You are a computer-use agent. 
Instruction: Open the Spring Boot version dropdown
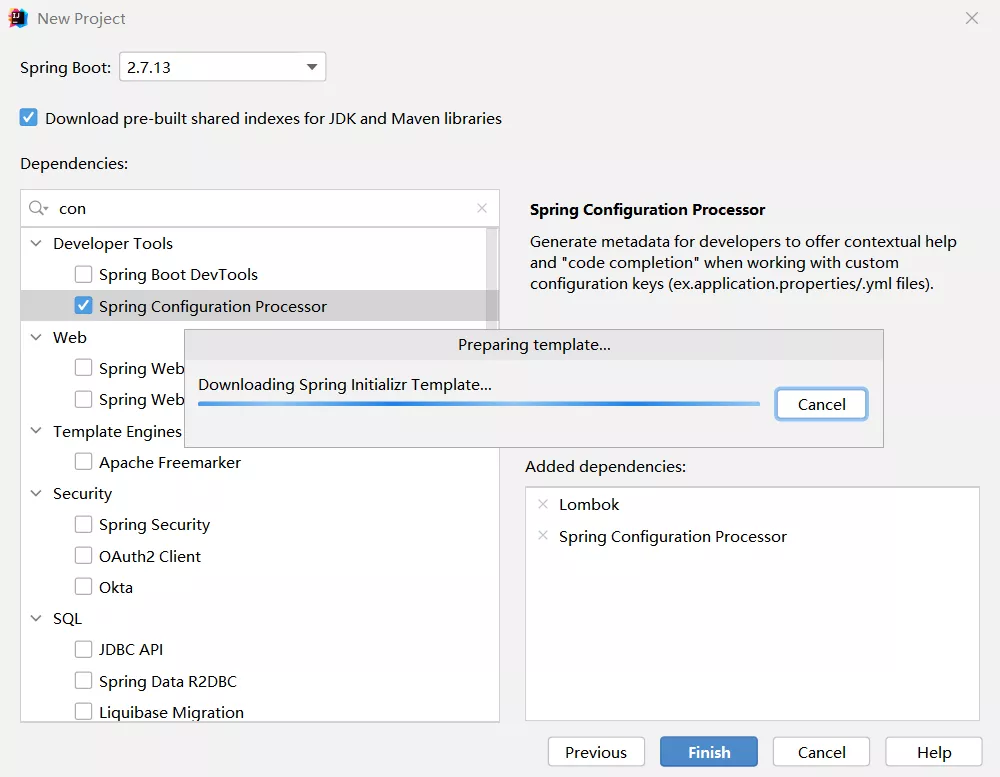click(223, 67)
